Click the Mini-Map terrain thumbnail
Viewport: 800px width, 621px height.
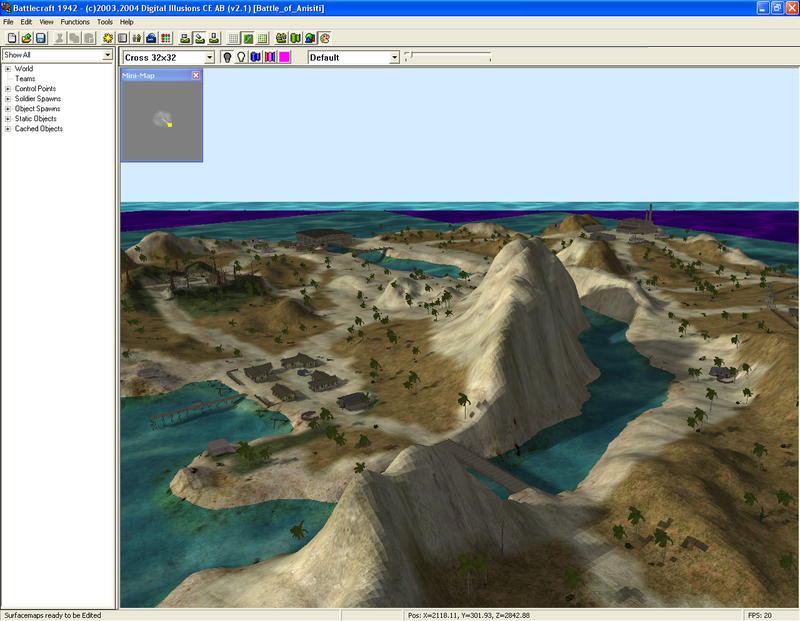(x=162, y=120)
